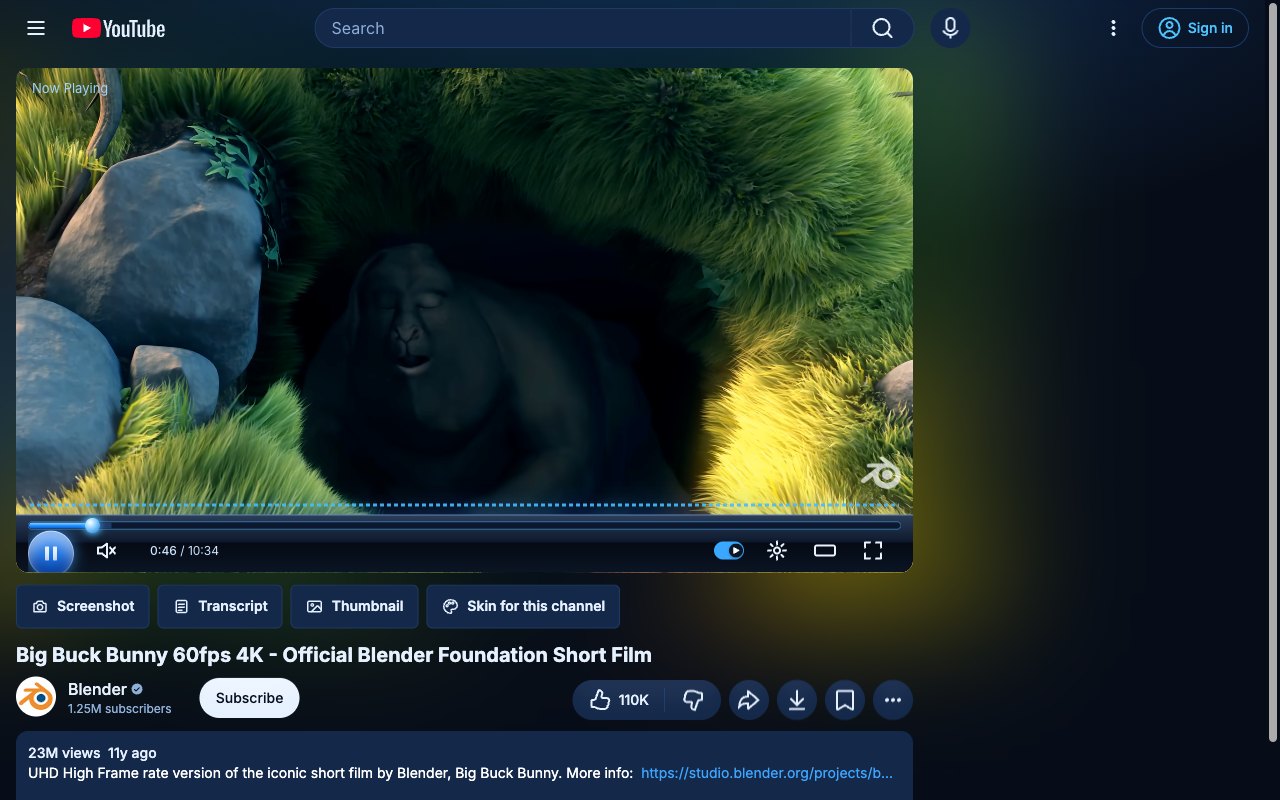
Task: Open Blender channel name link
Action: pos(97,689)
